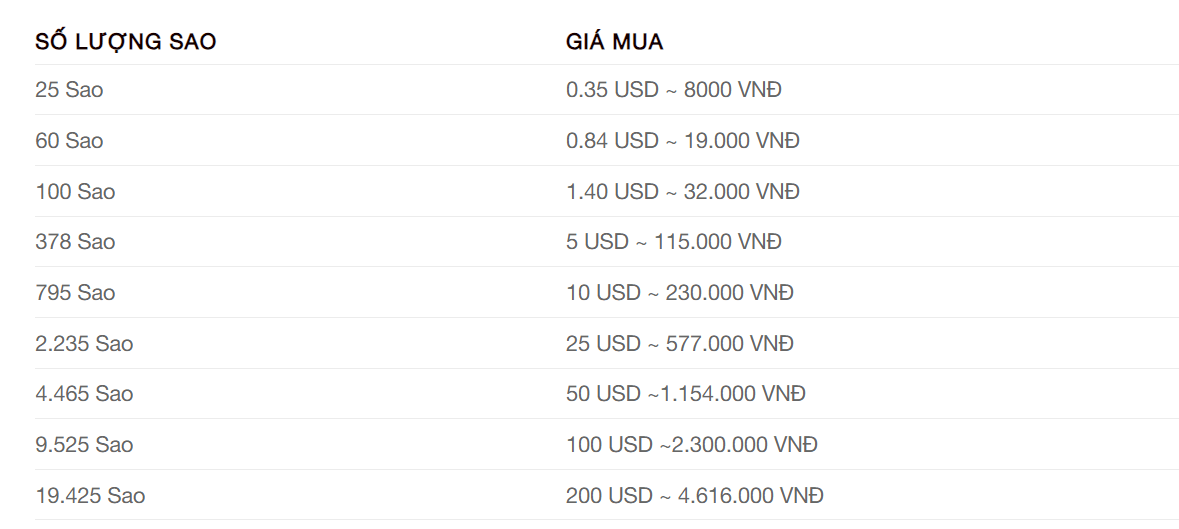This screenshot has width=1179, height=529.
Task: Click the 10 USD ~ 230.000 VNĐ price
Action: point(680,292)
